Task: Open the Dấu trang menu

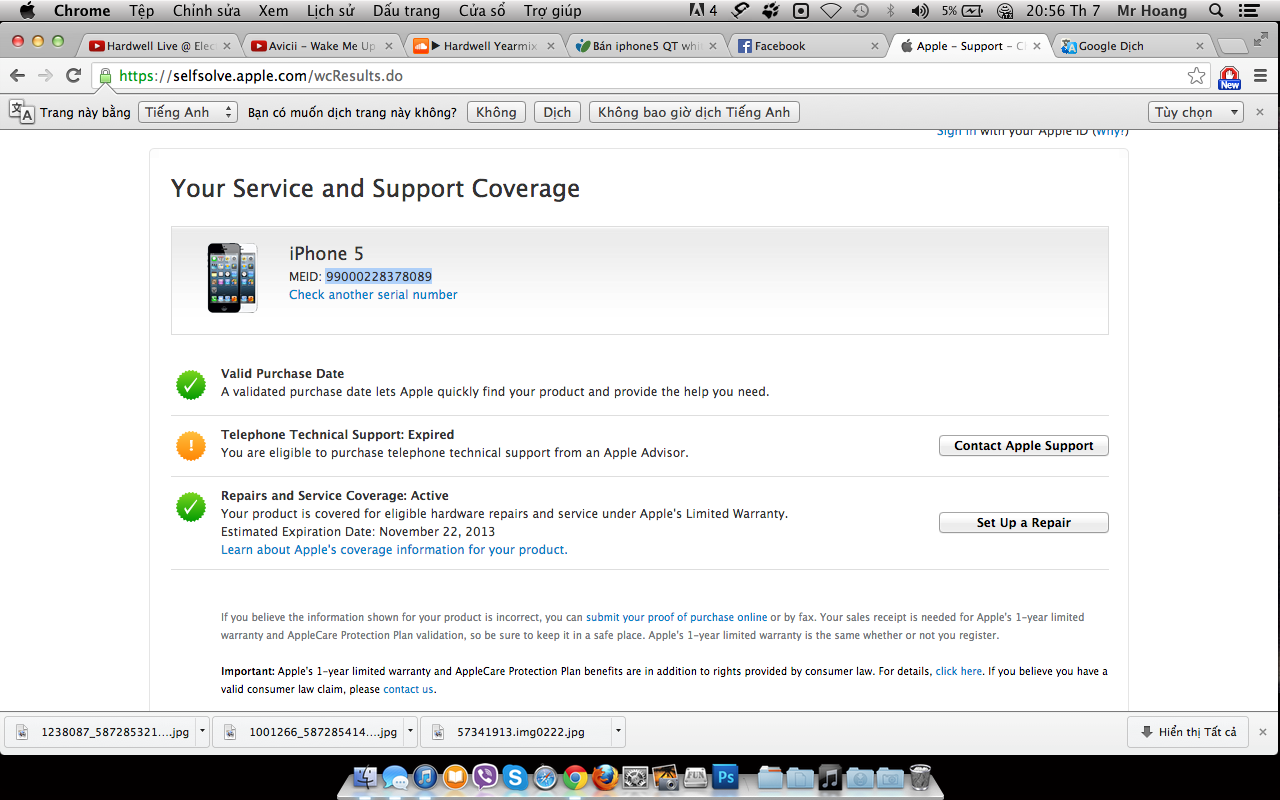Action: click(406, 11)
